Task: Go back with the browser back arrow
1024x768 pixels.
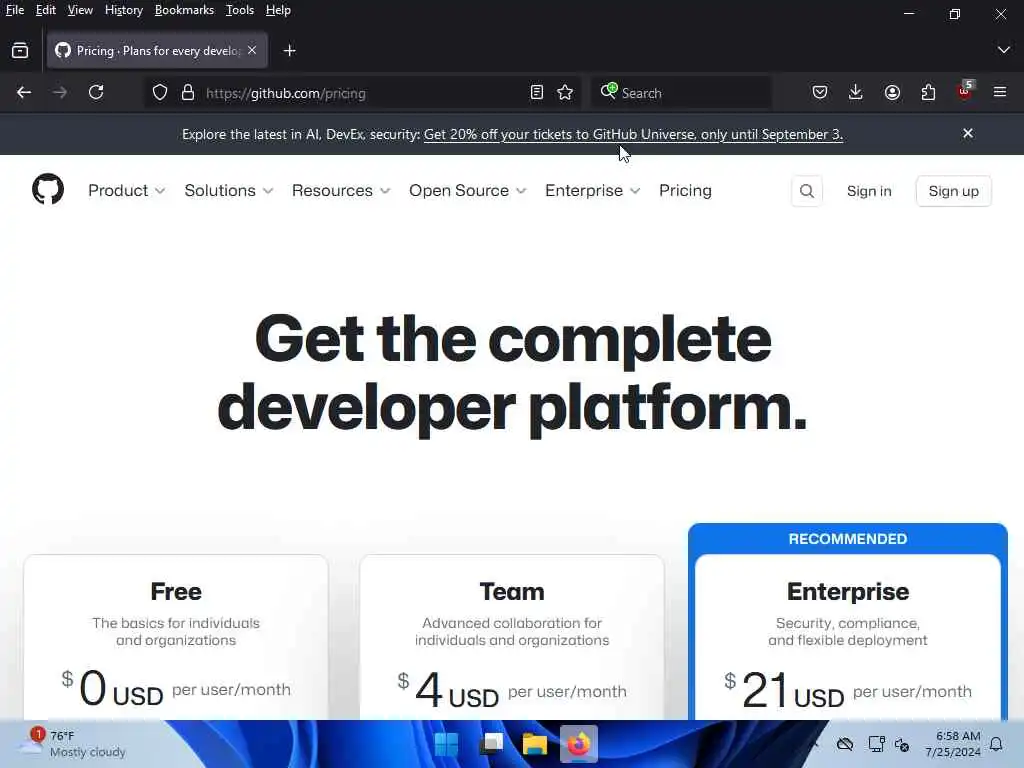Action: pos(24,93)
